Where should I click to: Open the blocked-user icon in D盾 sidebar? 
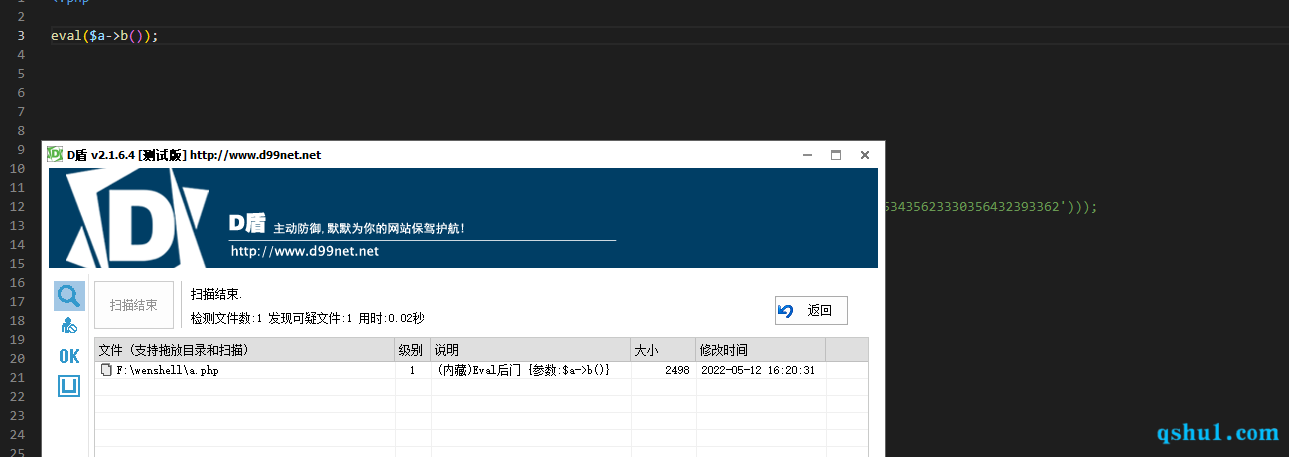click(x=69, y=326)
